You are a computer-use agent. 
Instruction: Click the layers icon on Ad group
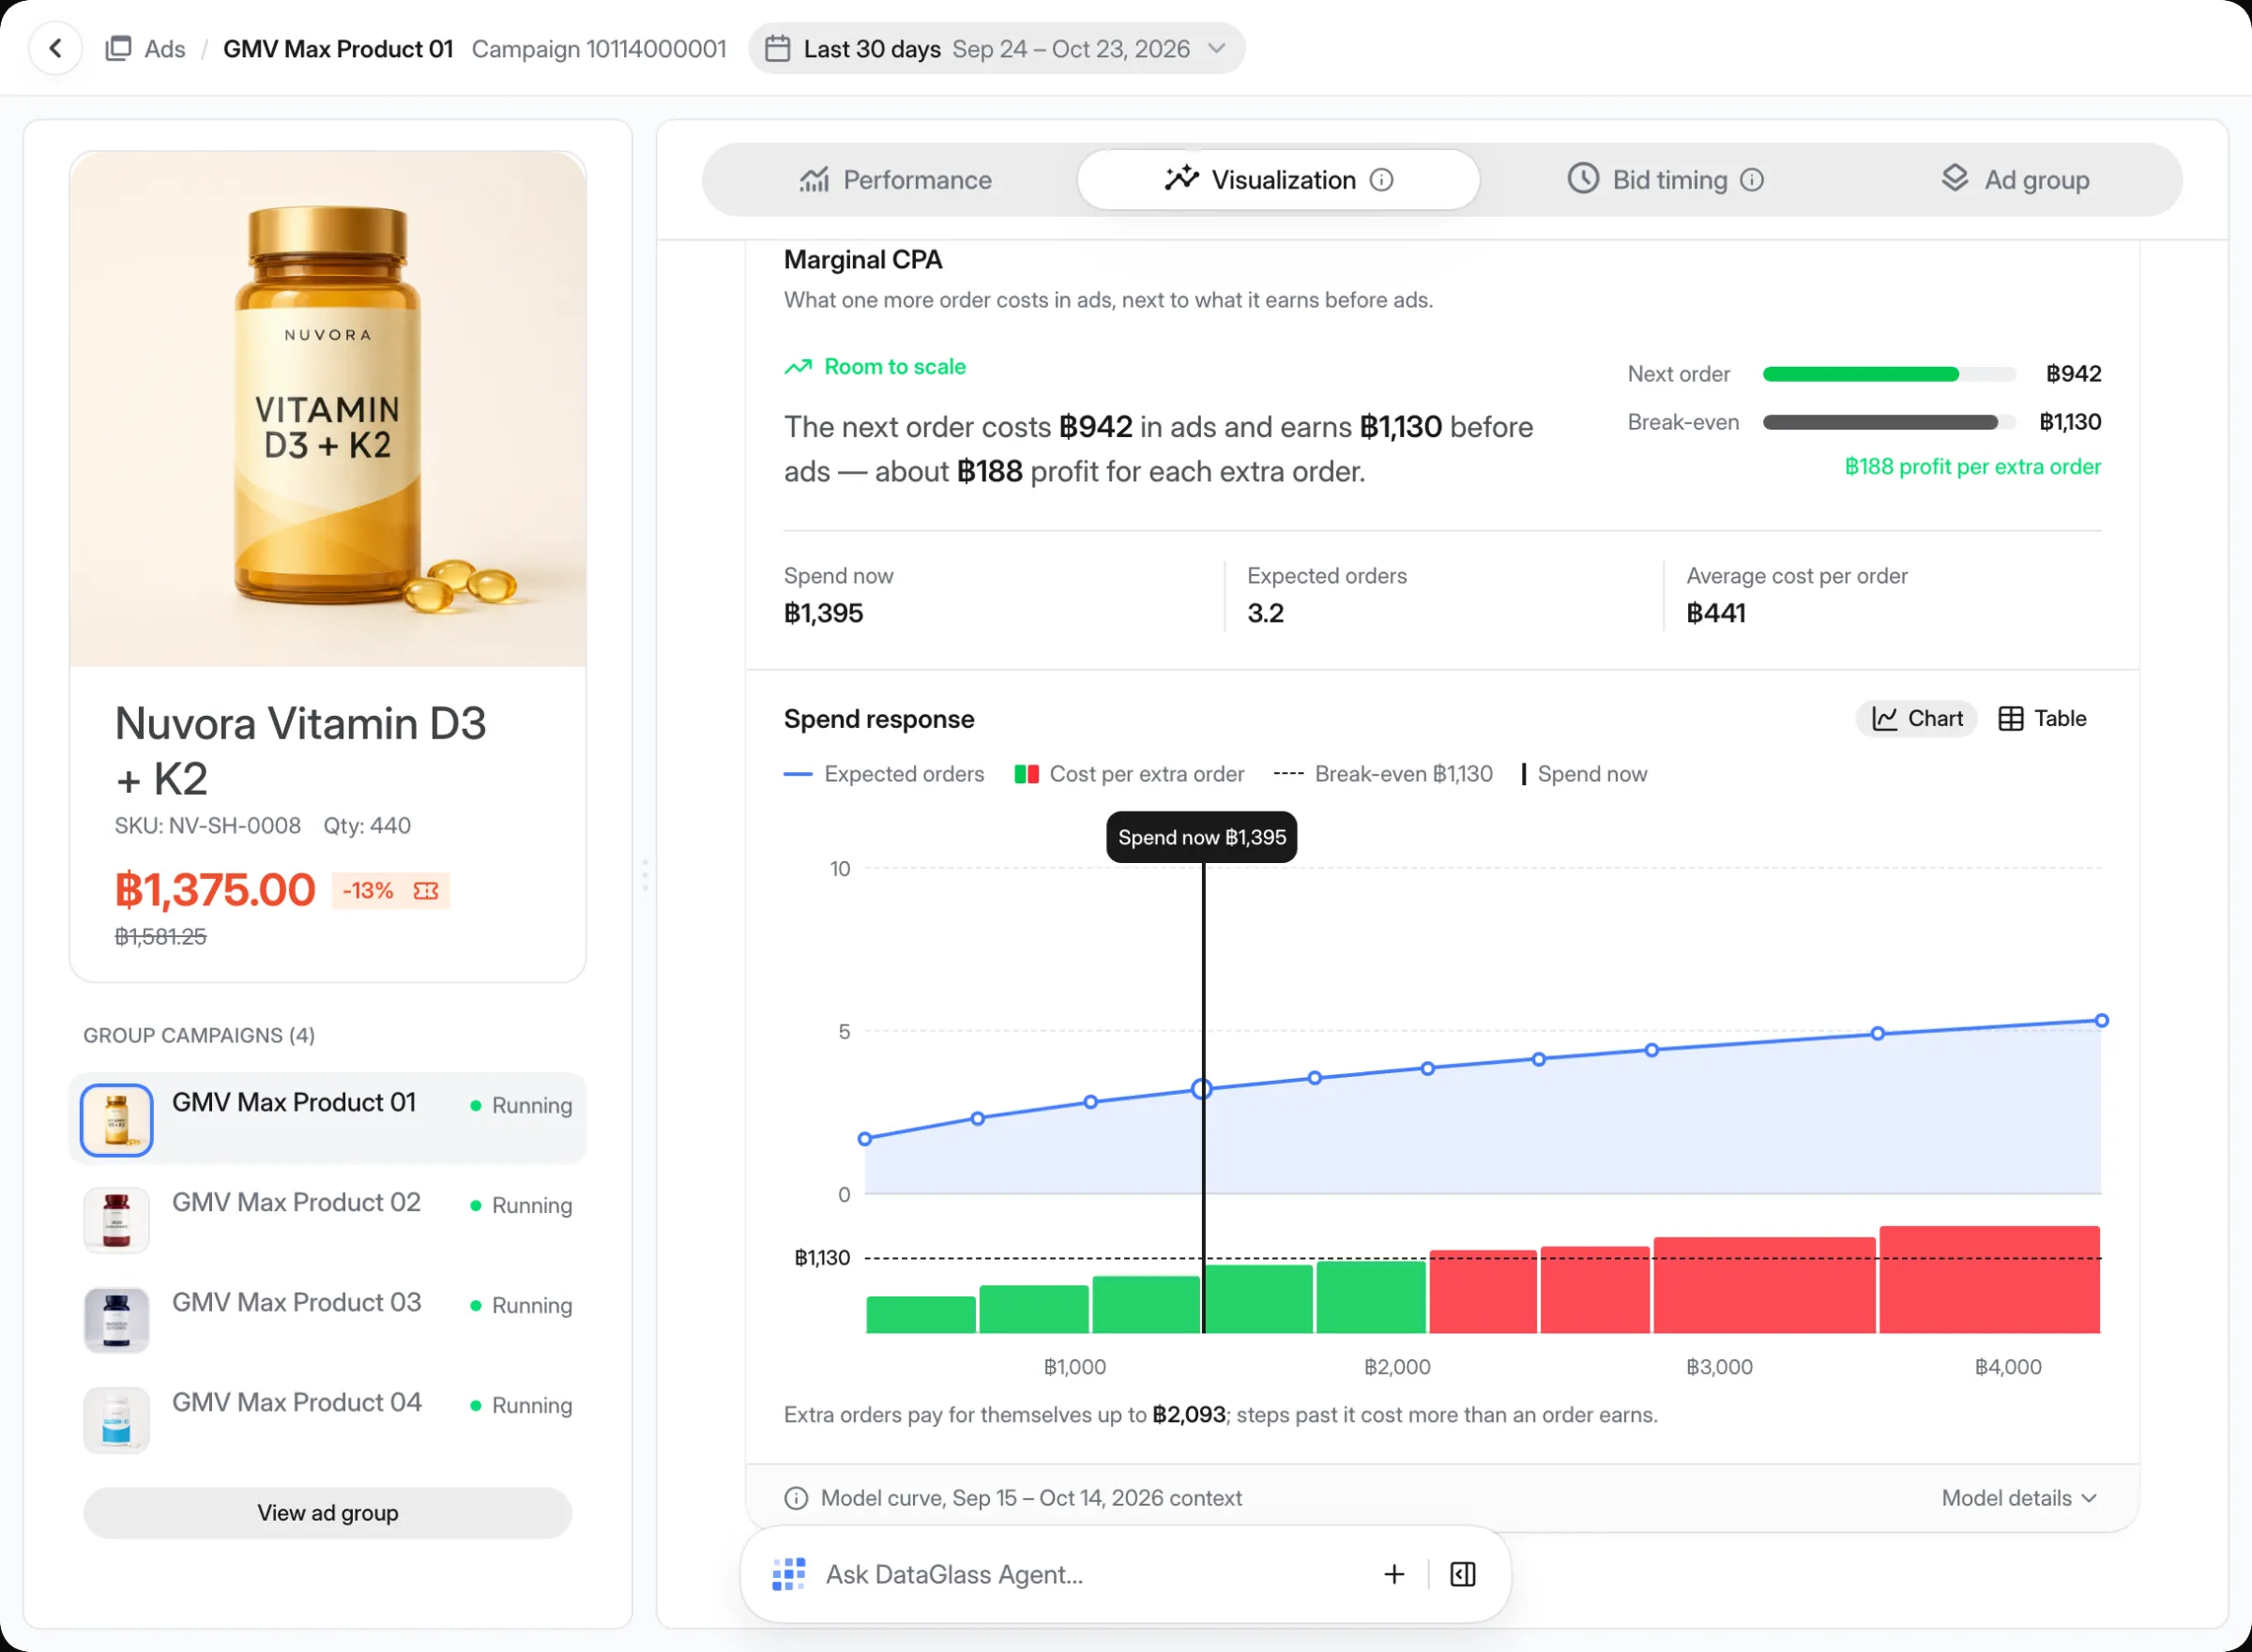coord(1955,179)
